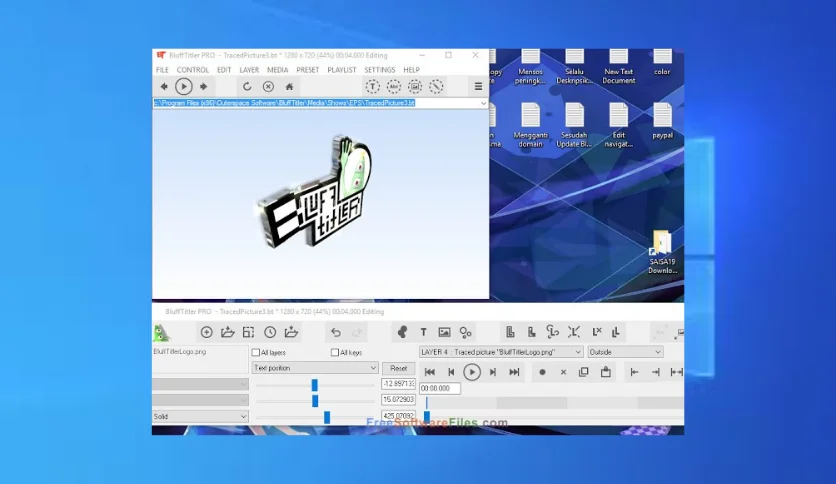Click the -12.897133 value field
This screenshot has height=484, width=836.
[398, 384]
